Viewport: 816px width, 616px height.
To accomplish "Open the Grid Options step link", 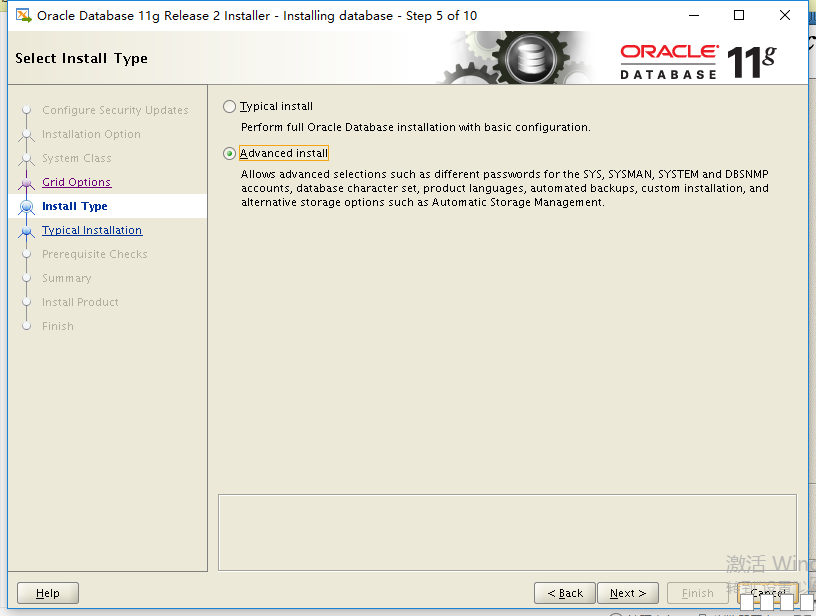I will click(x=76, y=182).
